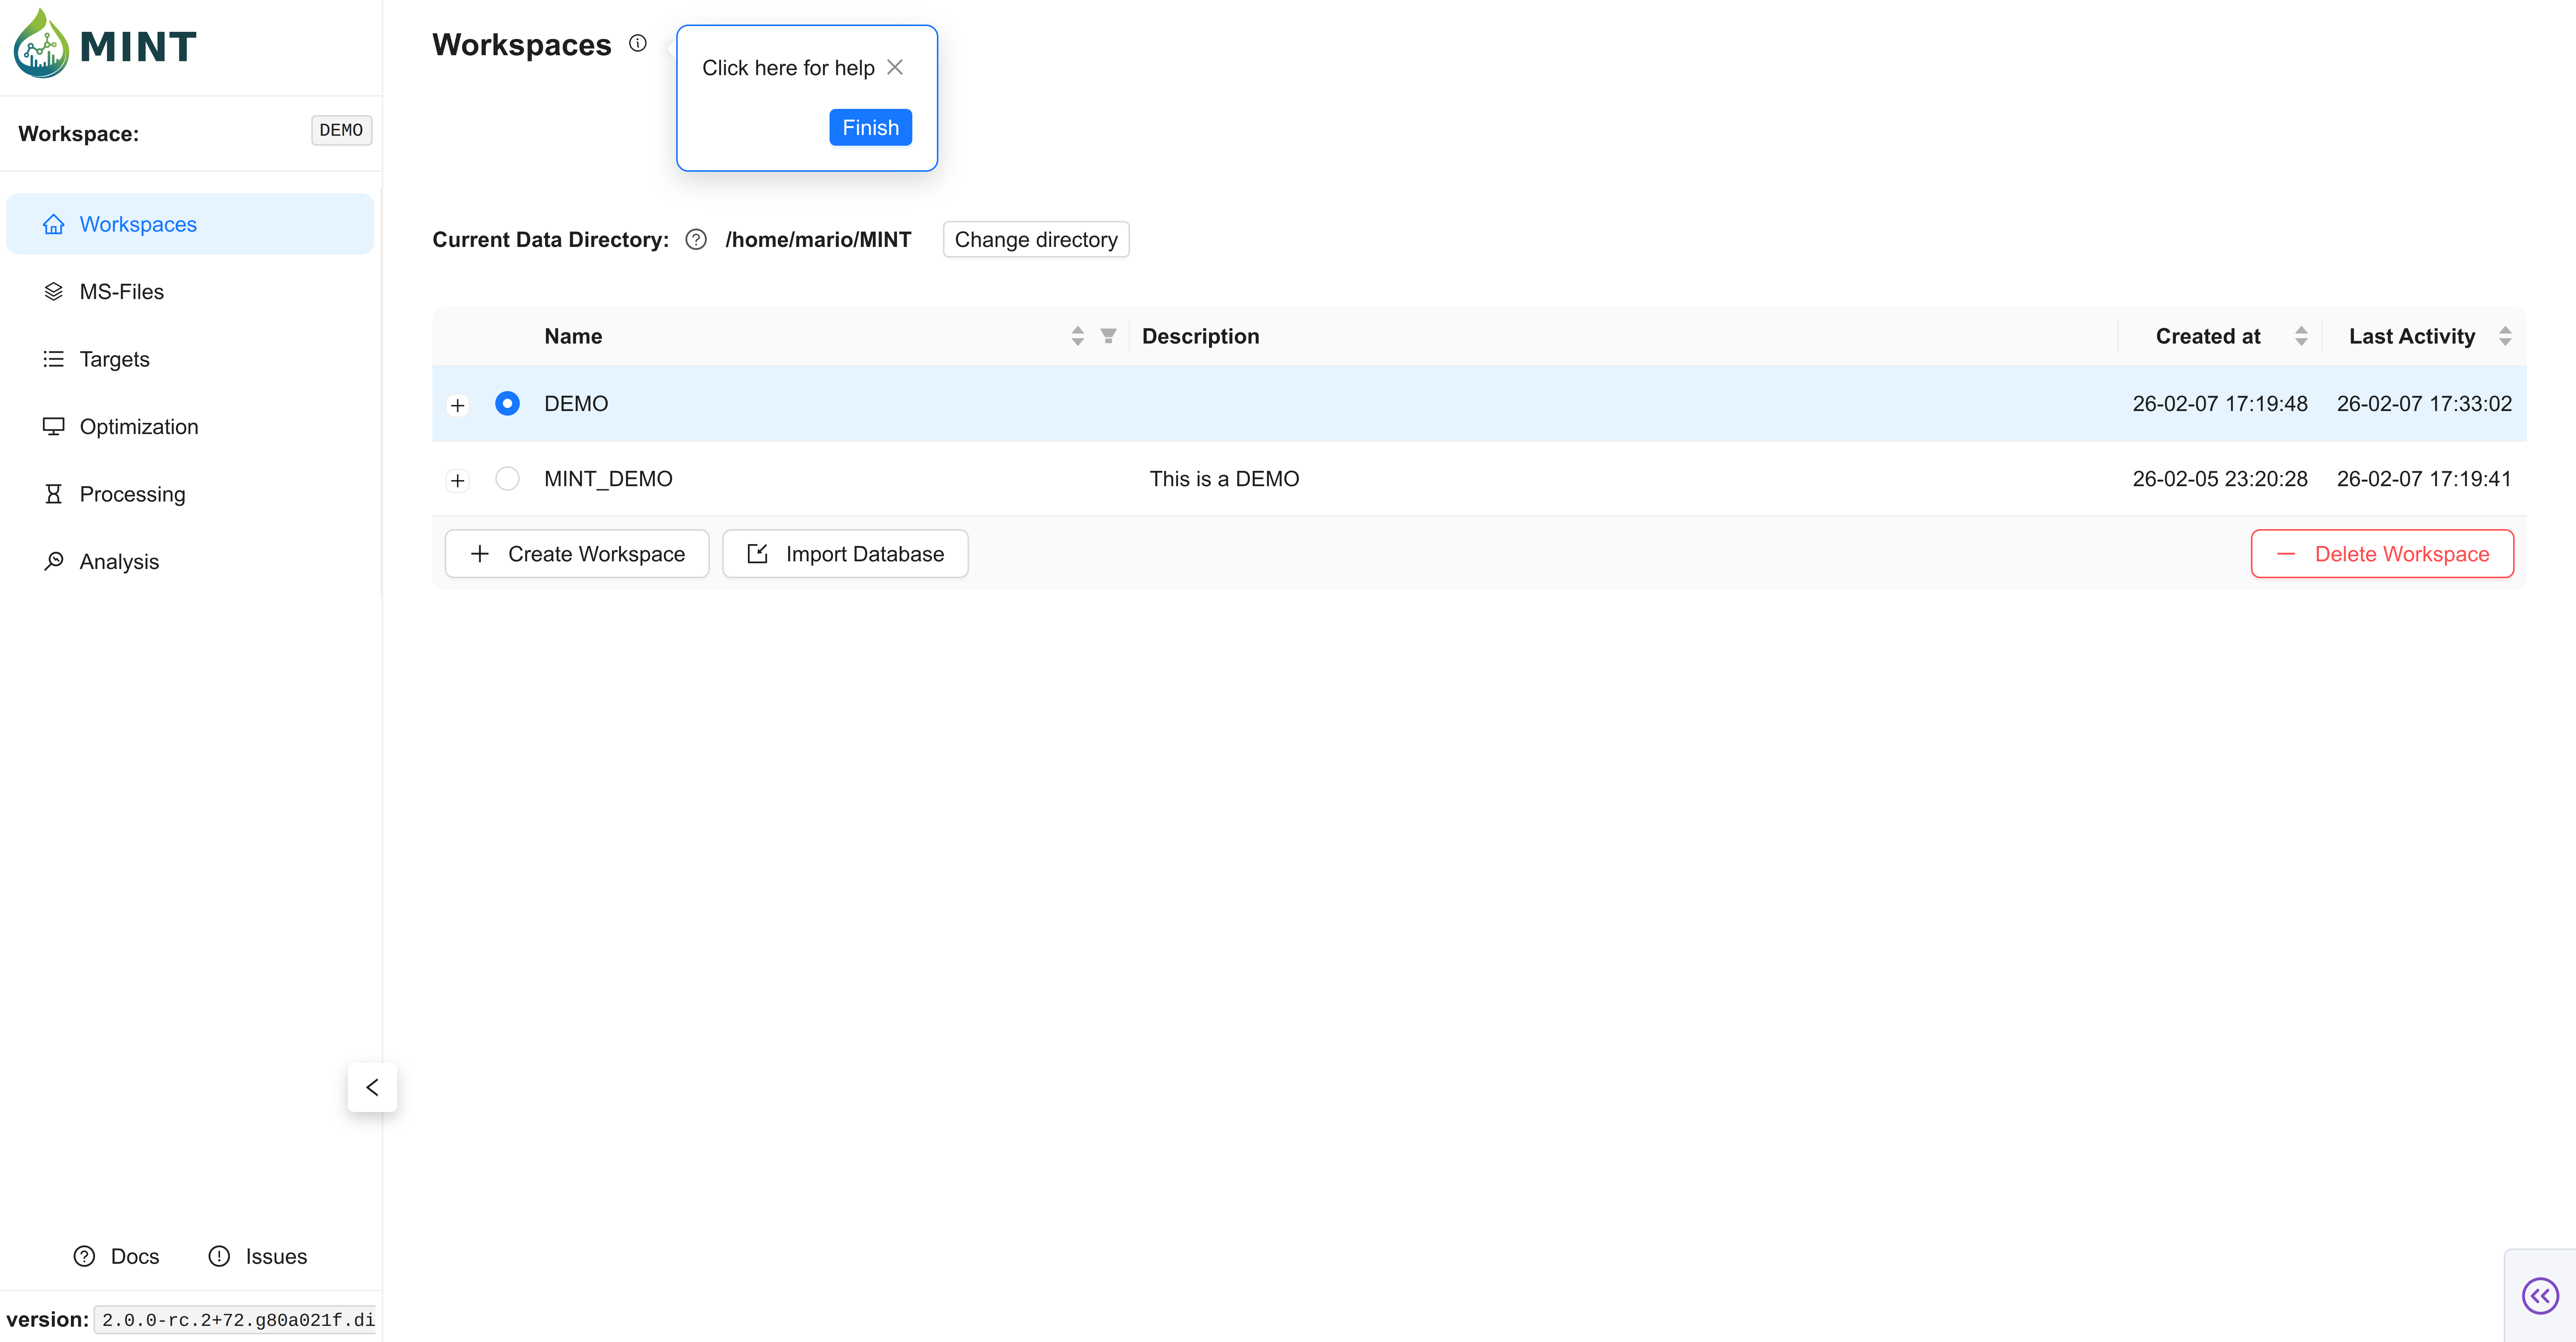Viewport: 2576px width, 1342px height.
Task: Click the MINT logo icon
Action: pos(41,45)
